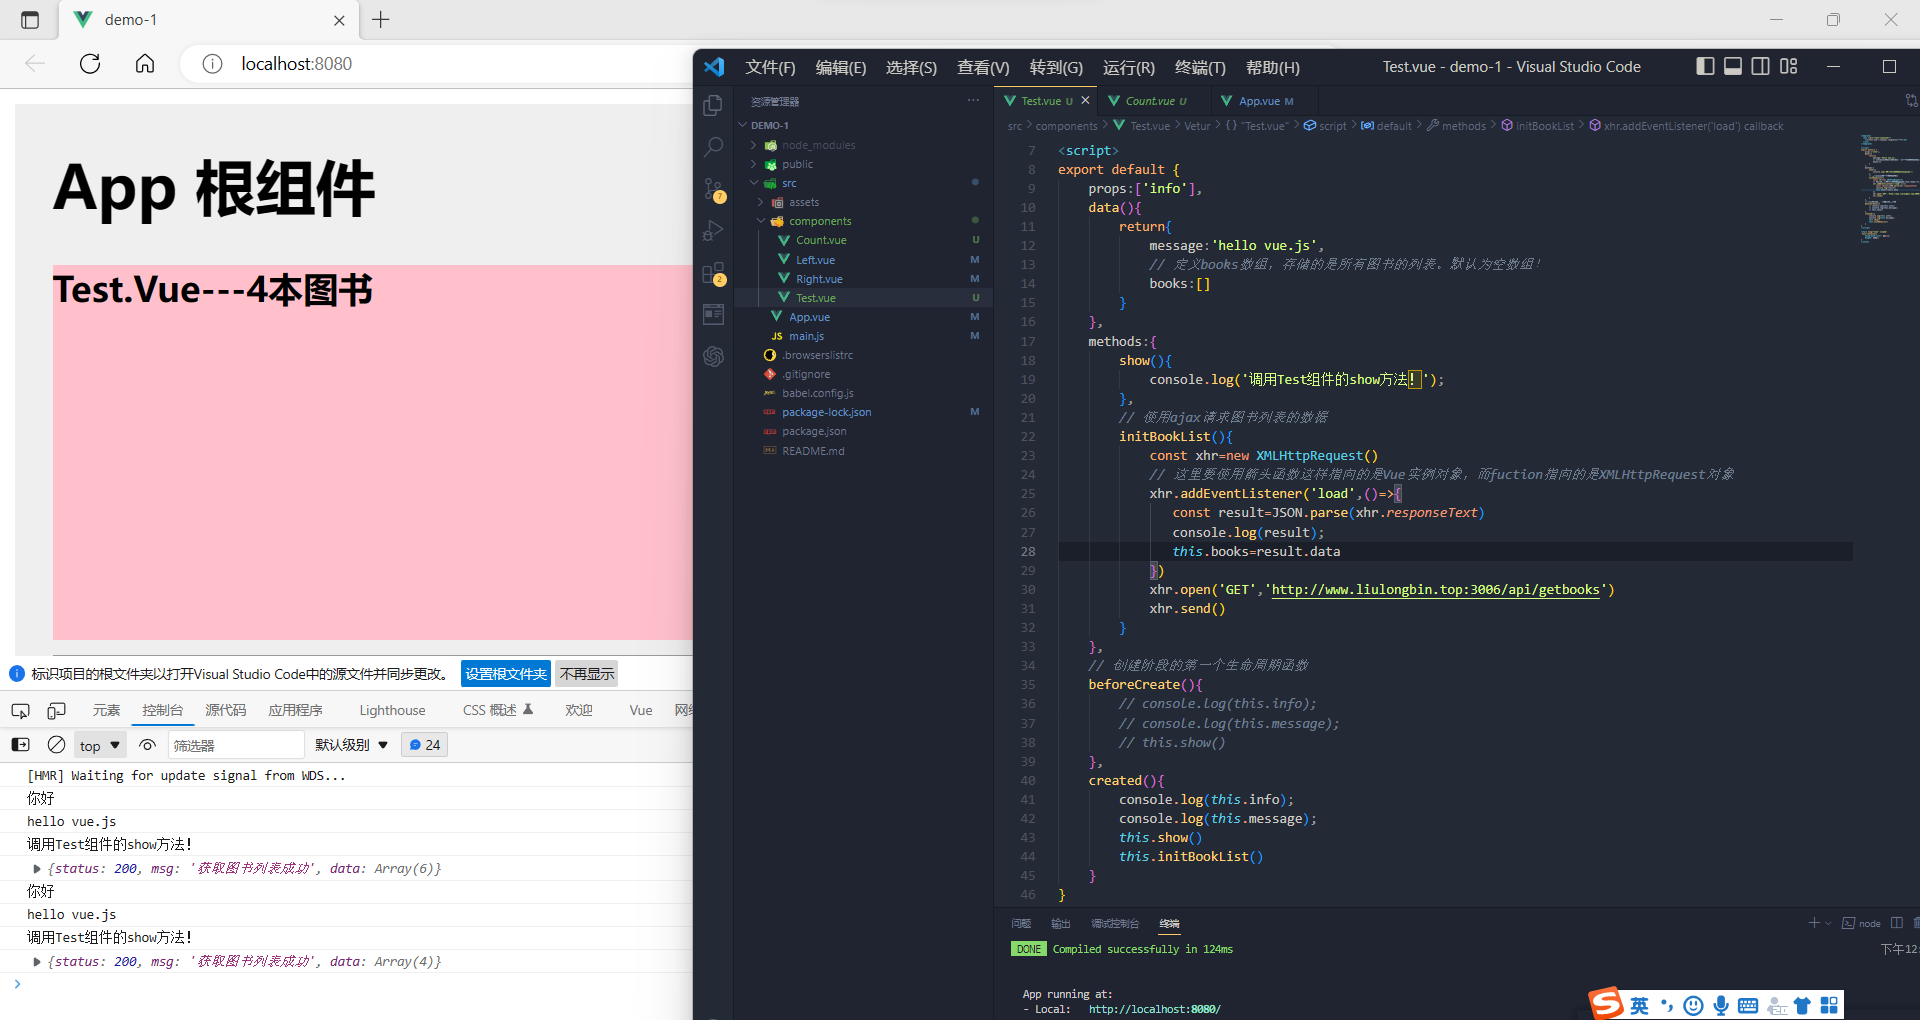Split the terminal pane

[x=1897, y=923]
